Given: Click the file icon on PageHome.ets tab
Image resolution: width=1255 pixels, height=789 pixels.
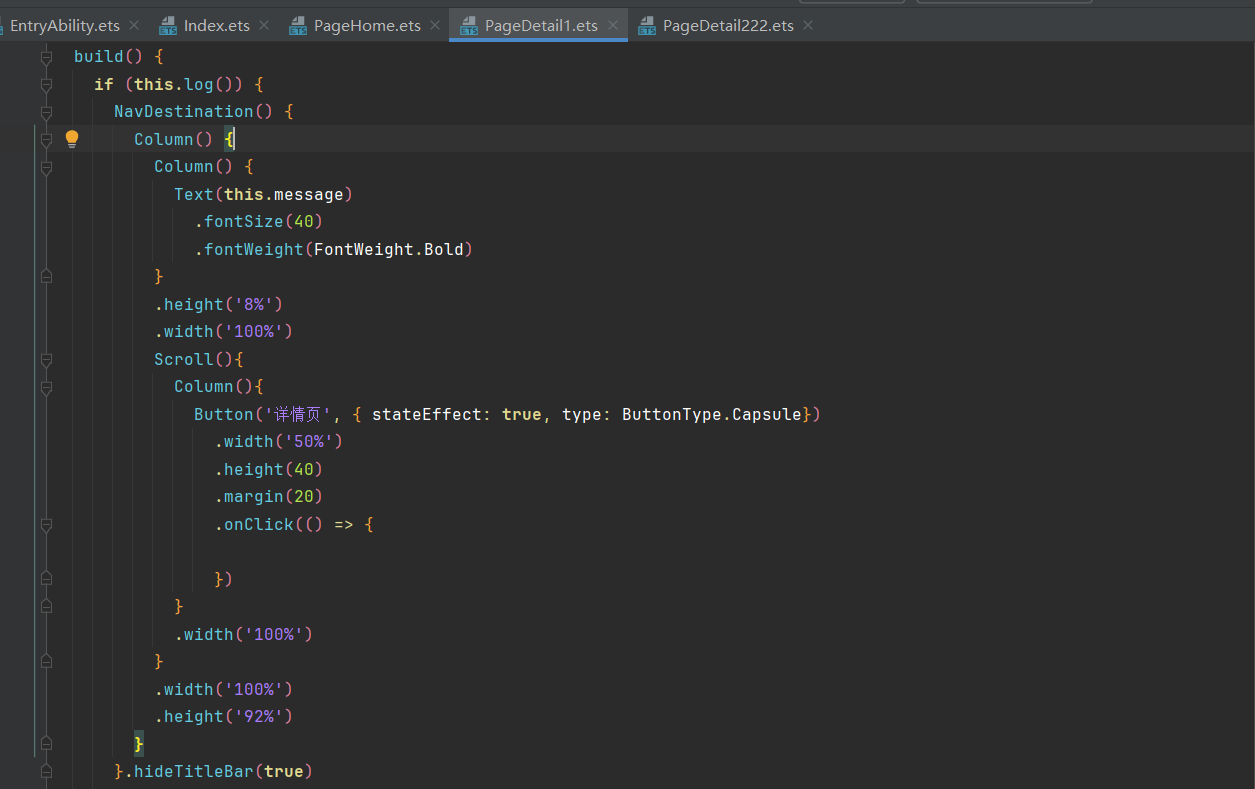Looking at the screenshot, I should 298,26.
